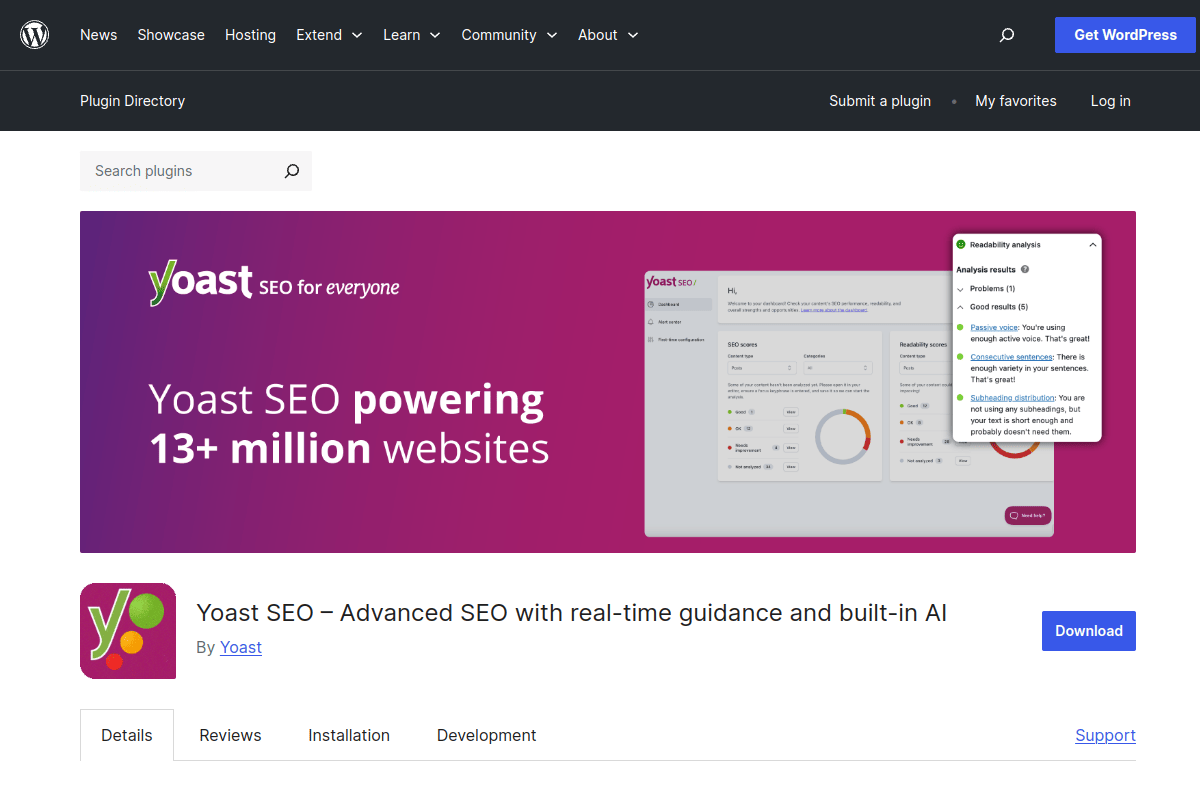Go to the Plugin Directory menu item
The height and width of the screenshot is (800, 1200).
pyautogui.click(x=132, y=101)
